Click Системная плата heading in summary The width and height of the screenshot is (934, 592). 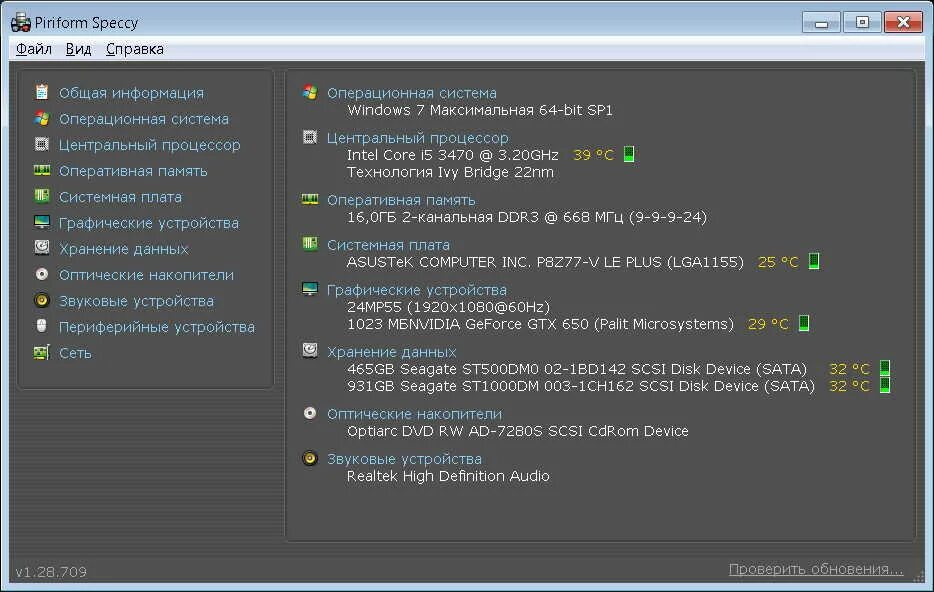tap(388, 245)
